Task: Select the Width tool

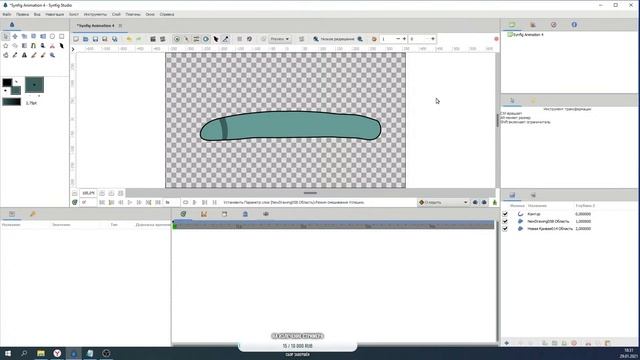Action: pyautogui.click(x=62, y=46)
